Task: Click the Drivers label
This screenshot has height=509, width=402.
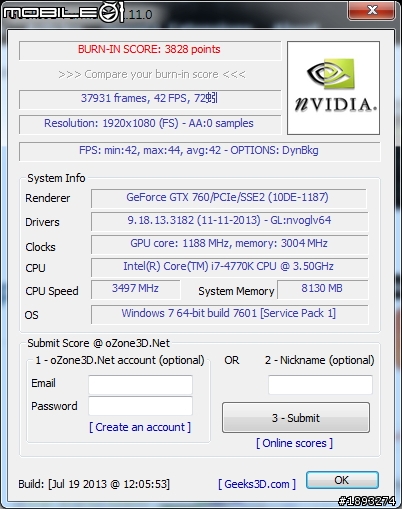Action: pos(42,222)
